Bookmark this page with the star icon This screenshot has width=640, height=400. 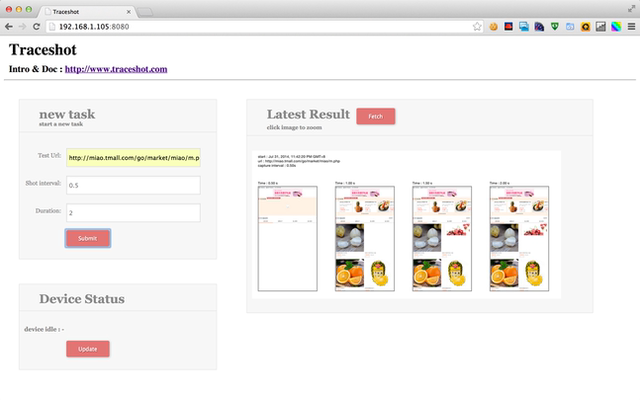click(x=477, y=27)
